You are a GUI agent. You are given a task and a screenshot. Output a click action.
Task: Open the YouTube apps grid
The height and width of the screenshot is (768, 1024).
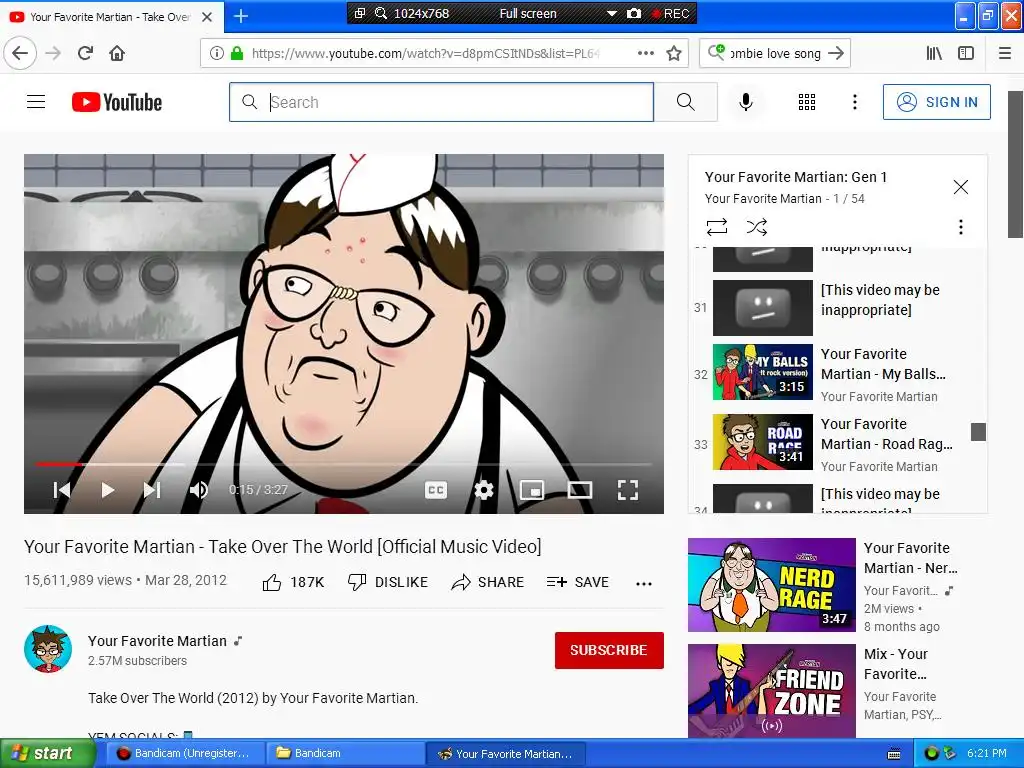(x=807, y=102)
